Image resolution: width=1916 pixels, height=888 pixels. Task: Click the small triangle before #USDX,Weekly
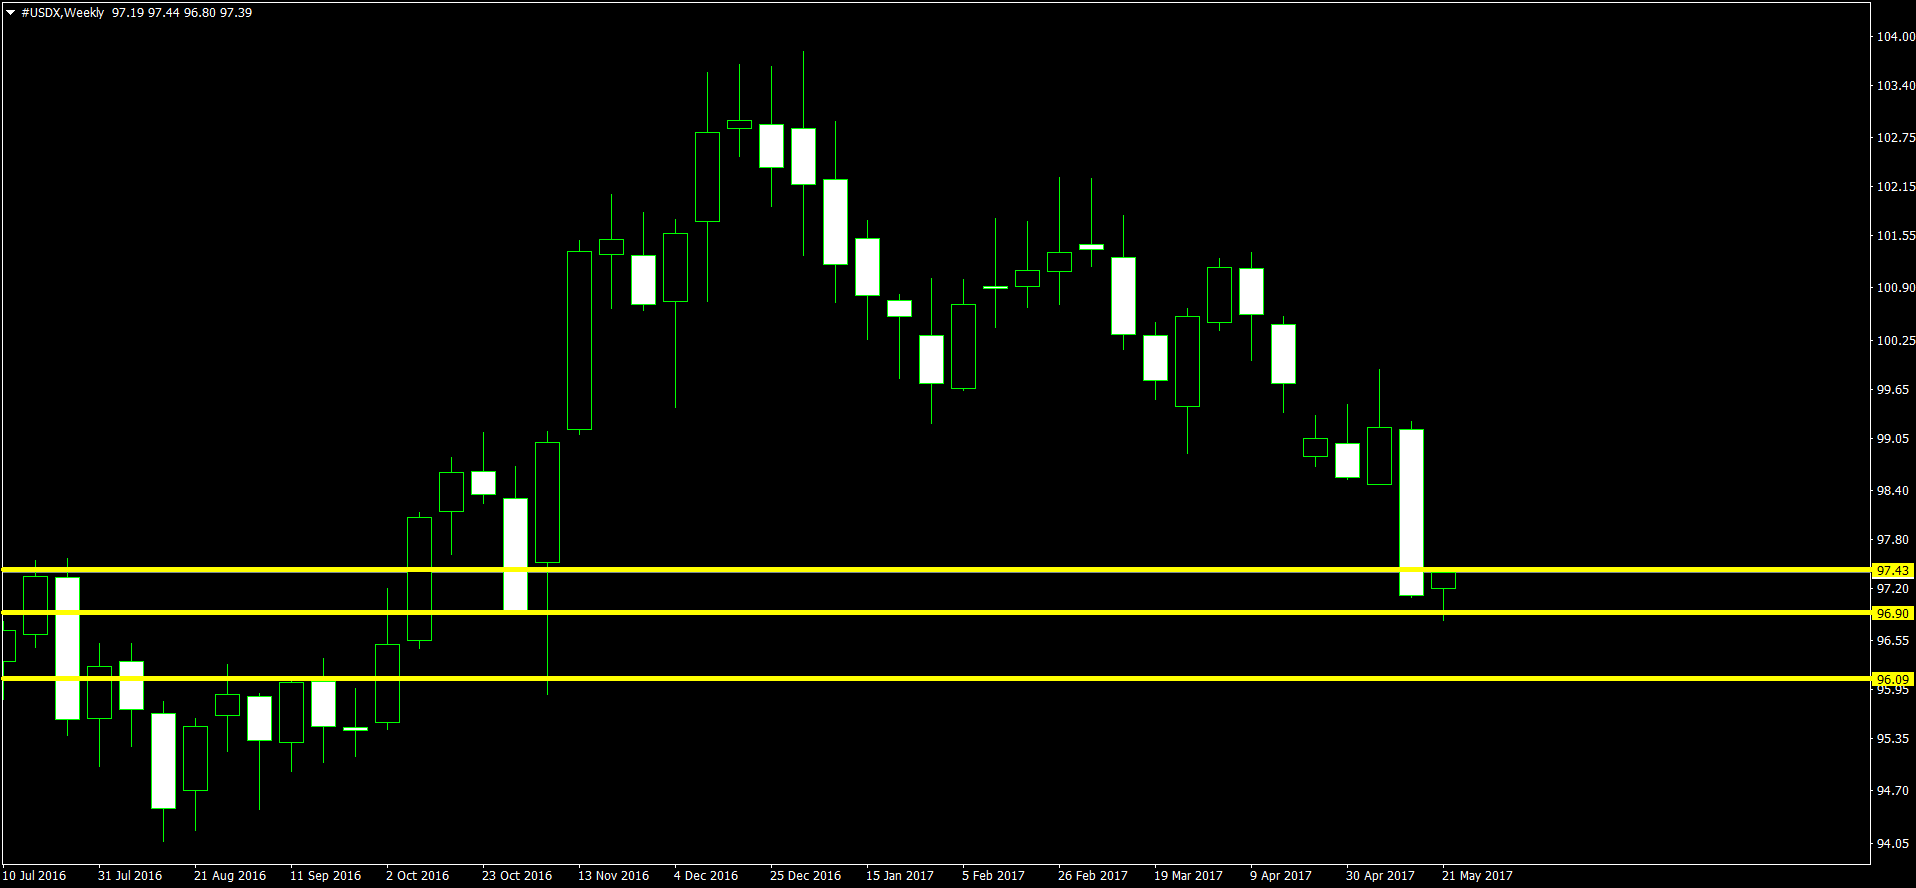tap(11, 13)
